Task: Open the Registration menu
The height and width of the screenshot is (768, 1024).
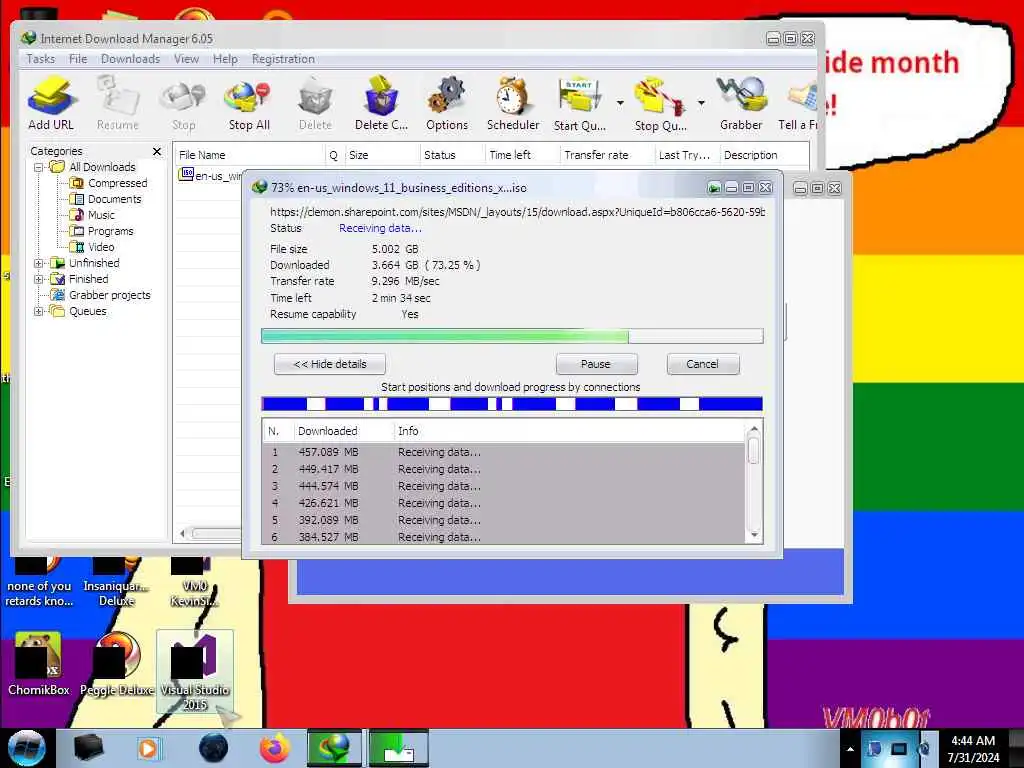Action: 283,59
